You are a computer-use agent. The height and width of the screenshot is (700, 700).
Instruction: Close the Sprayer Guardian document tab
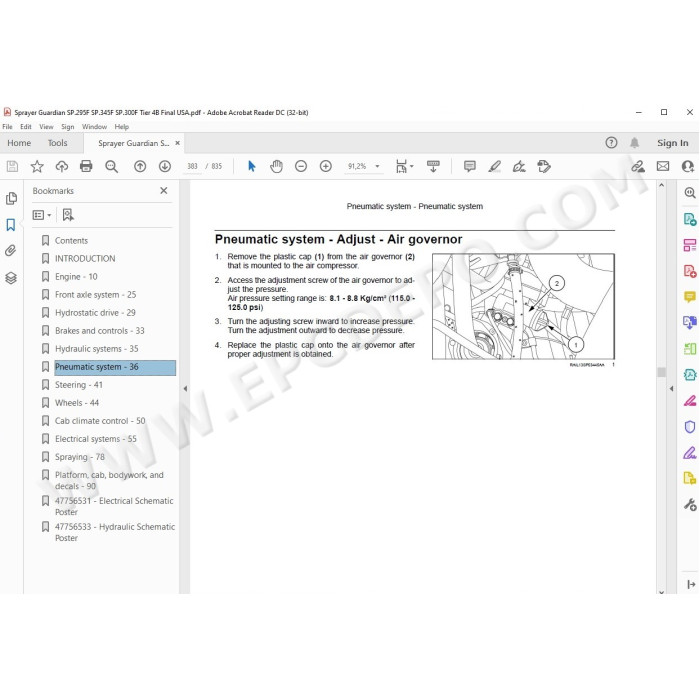177,143
